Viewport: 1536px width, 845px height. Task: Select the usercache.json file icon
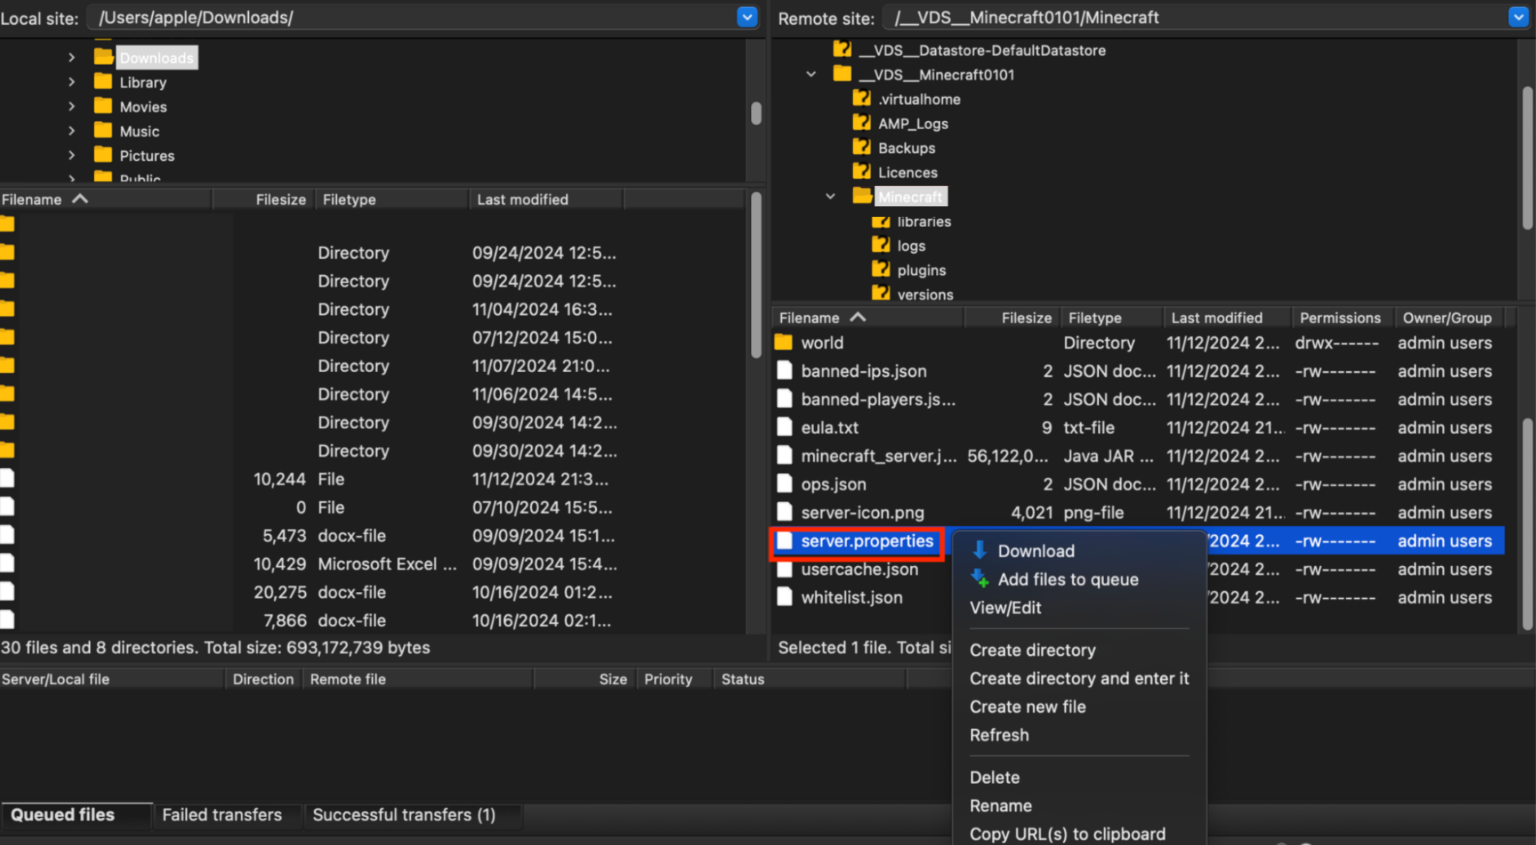click(786, 569)
